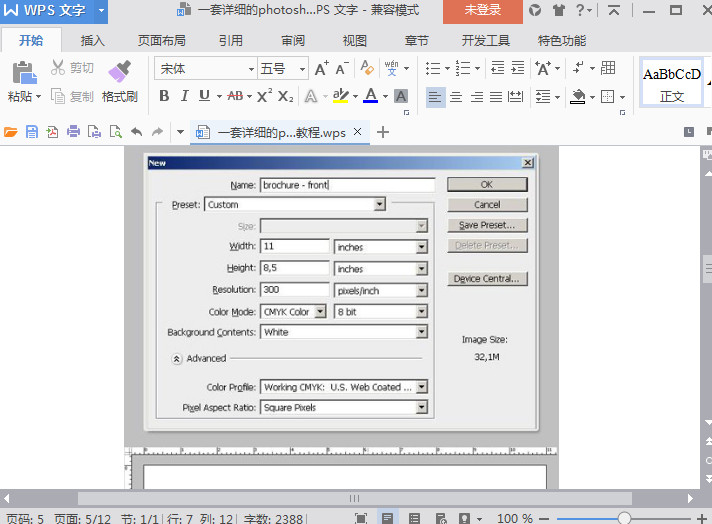
Task: Click the text highlight color icon
Action: coord(340,96)
